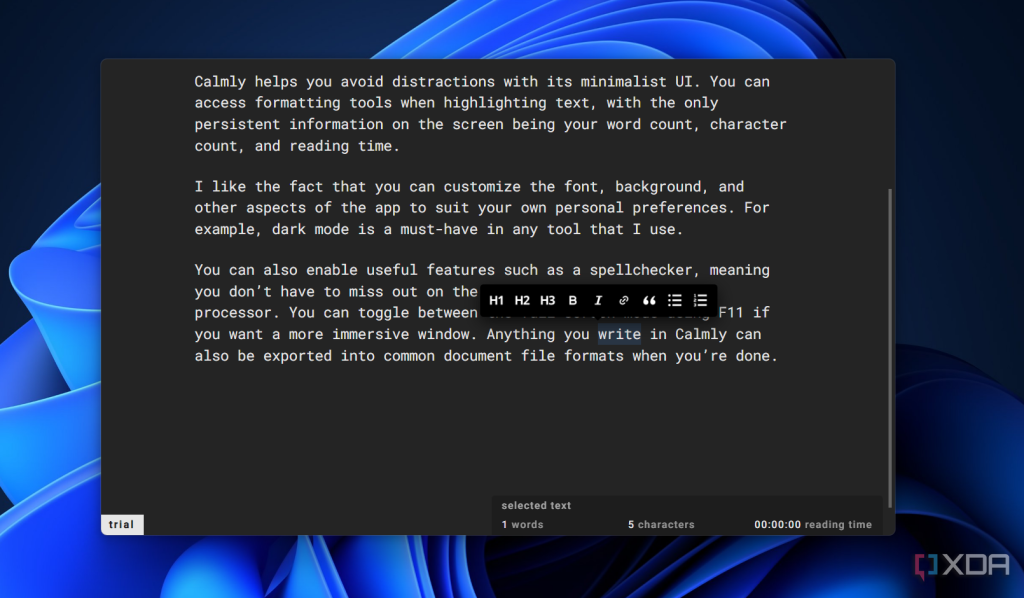The width and height of the screenshot is (1024, 598).
Task: Apply Heading 3 with the H3 button
Action: tap(547, 300)
